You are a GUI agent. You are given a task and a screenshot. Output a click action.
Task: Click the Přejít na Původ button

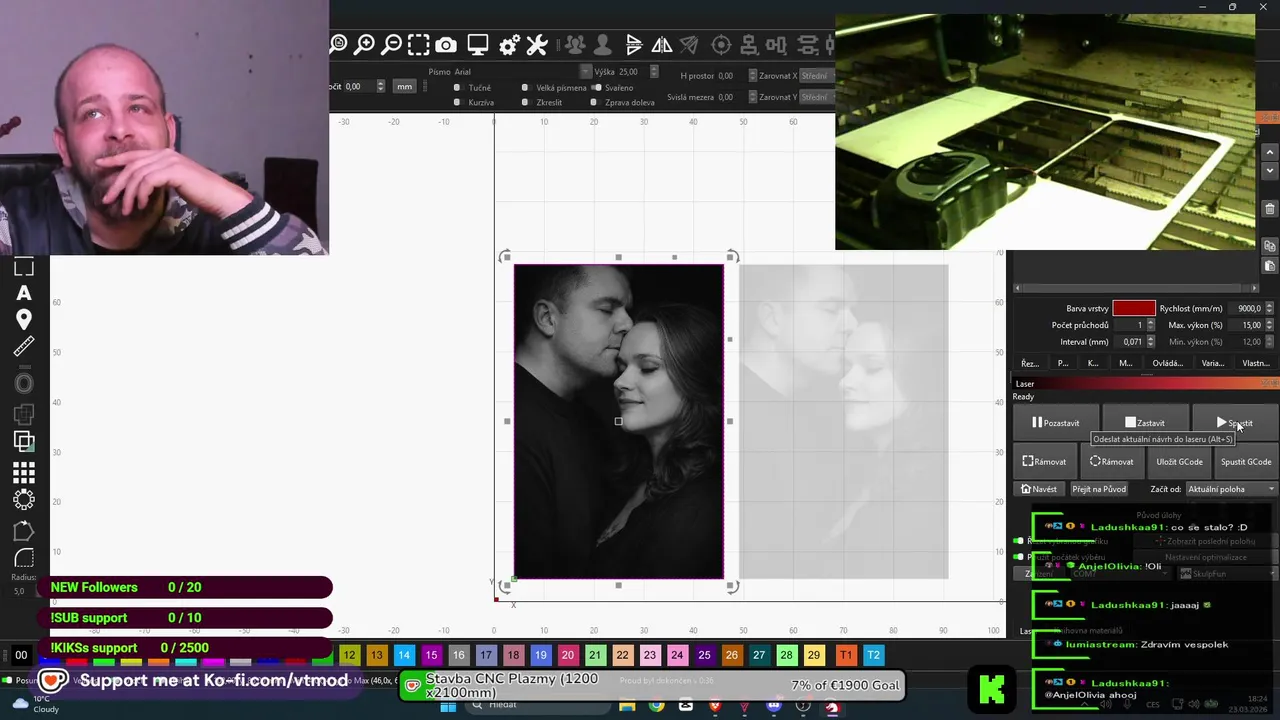[1099, 489]
